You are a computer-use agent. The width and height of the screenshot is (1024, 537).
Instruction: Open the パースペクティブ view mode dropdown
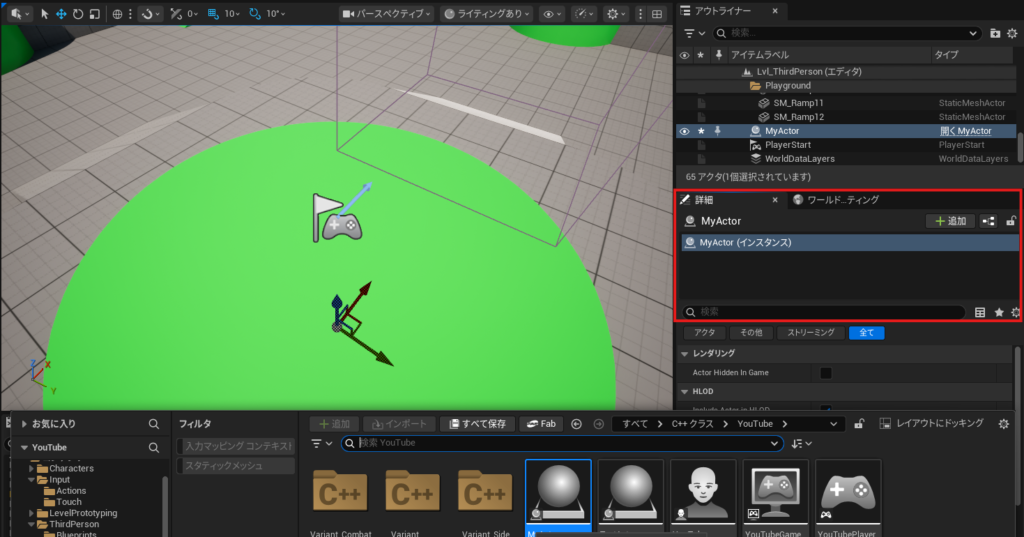pos(386,14)
